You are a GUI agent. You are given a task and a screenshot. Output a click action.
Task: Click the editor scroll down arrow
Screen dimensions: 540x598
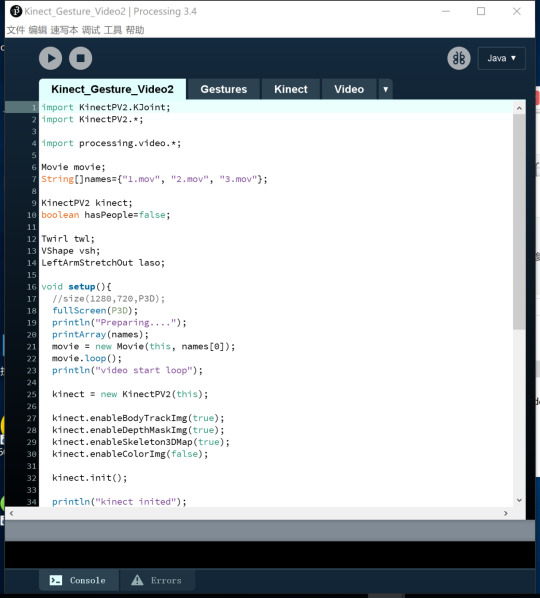(x=519, y=500)
